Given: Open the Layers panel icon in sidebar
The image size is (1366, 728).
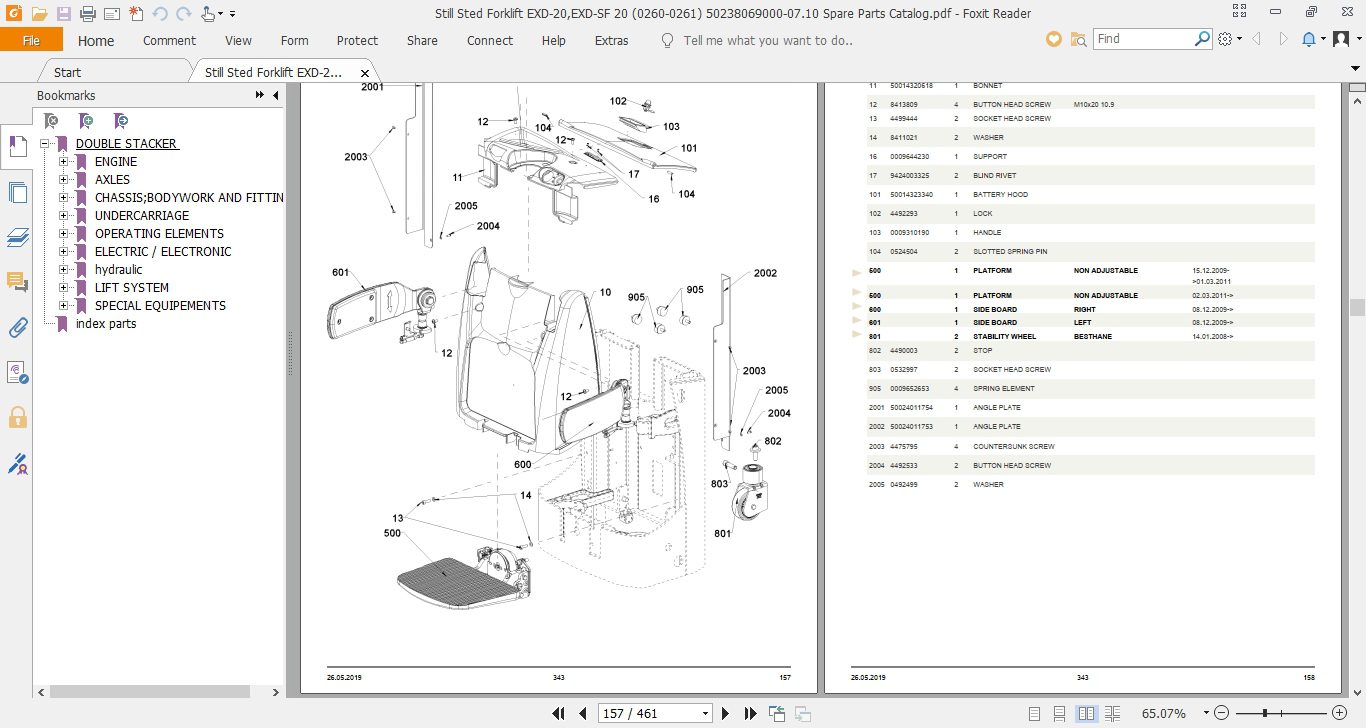Looking at the screenshot, I should pyautogui.click(x=16, y=237).
